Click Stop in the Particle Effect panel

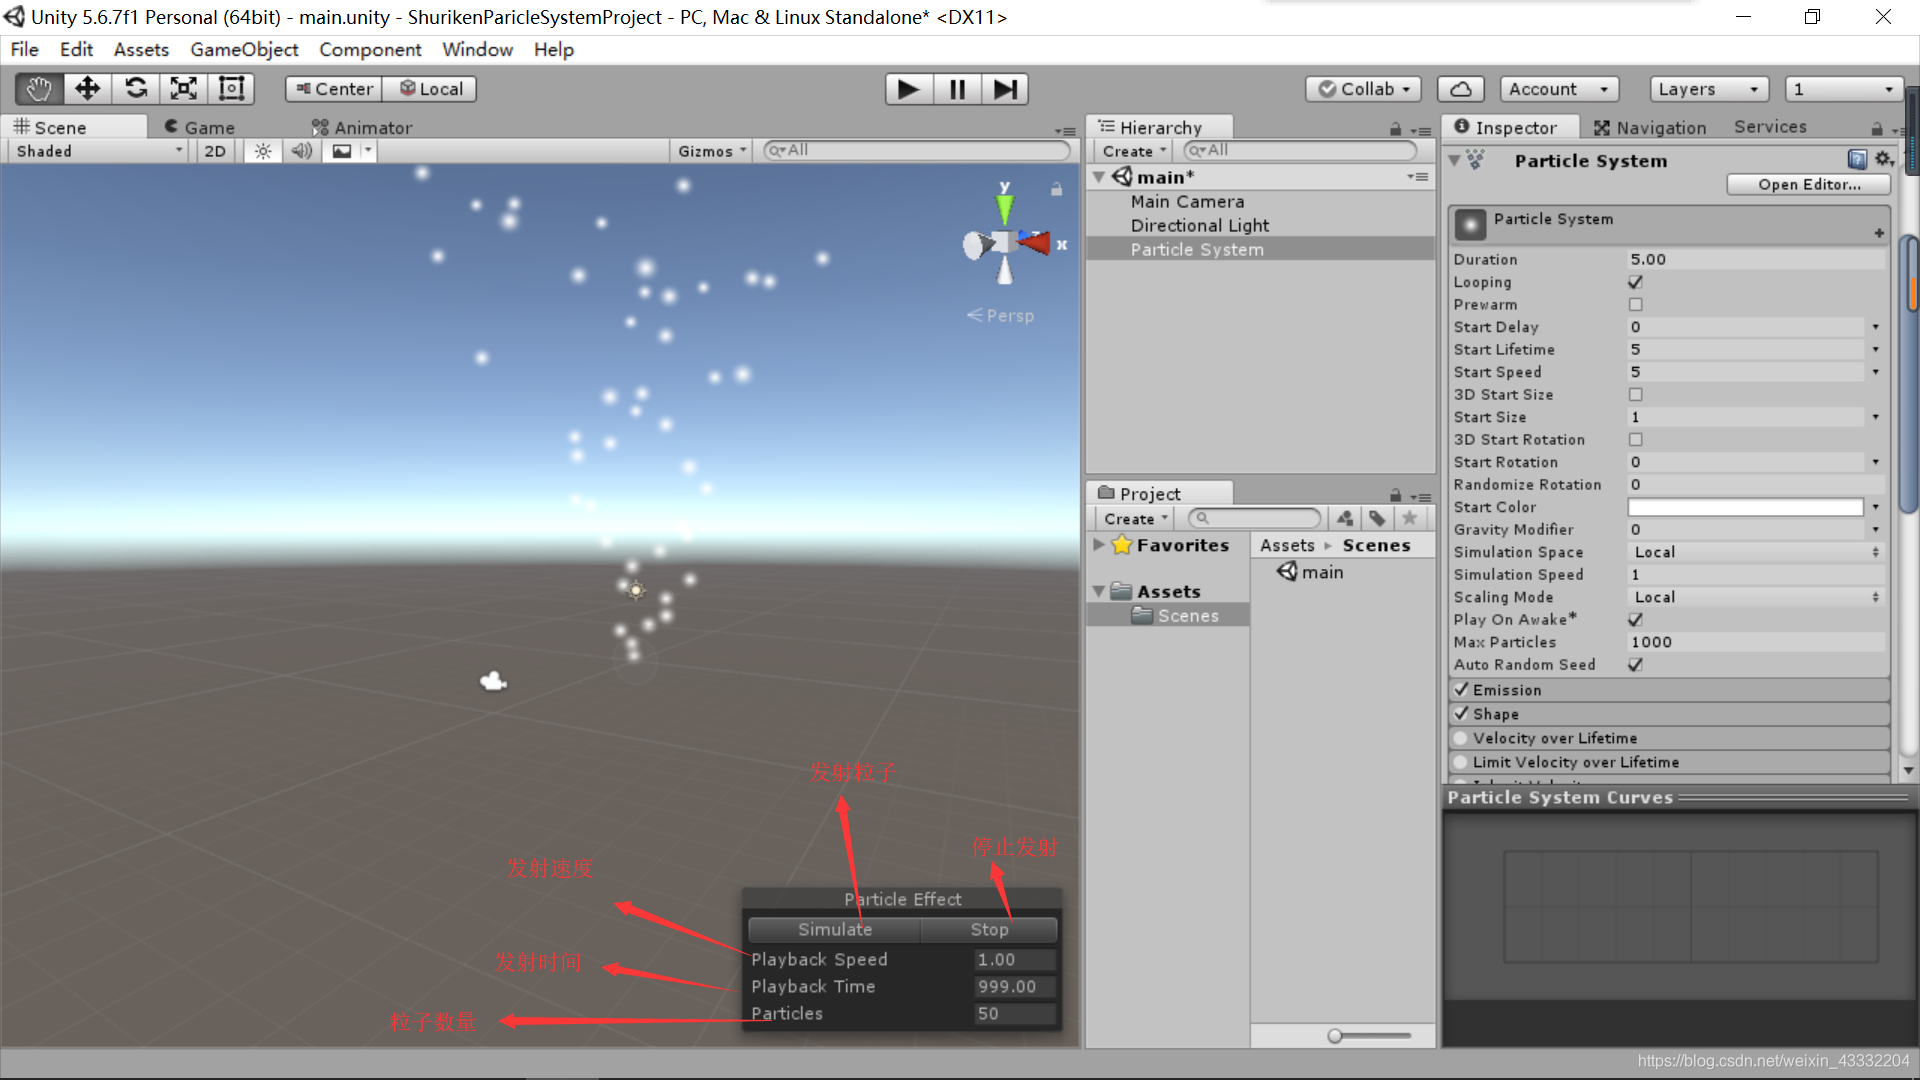coord(988,929)
